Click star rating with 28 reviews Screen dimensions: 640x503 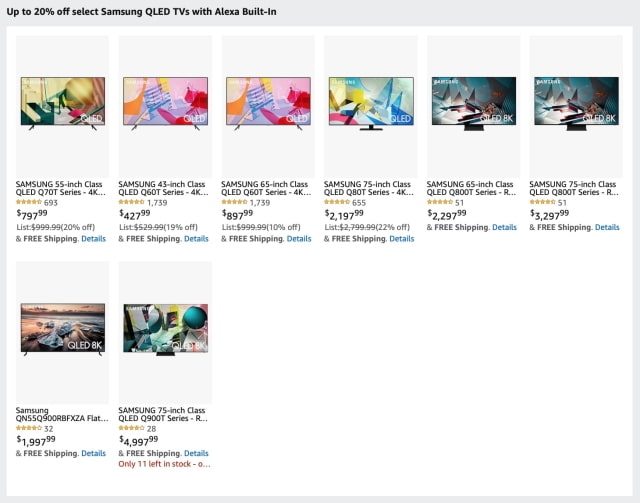[x=131, y=428]
